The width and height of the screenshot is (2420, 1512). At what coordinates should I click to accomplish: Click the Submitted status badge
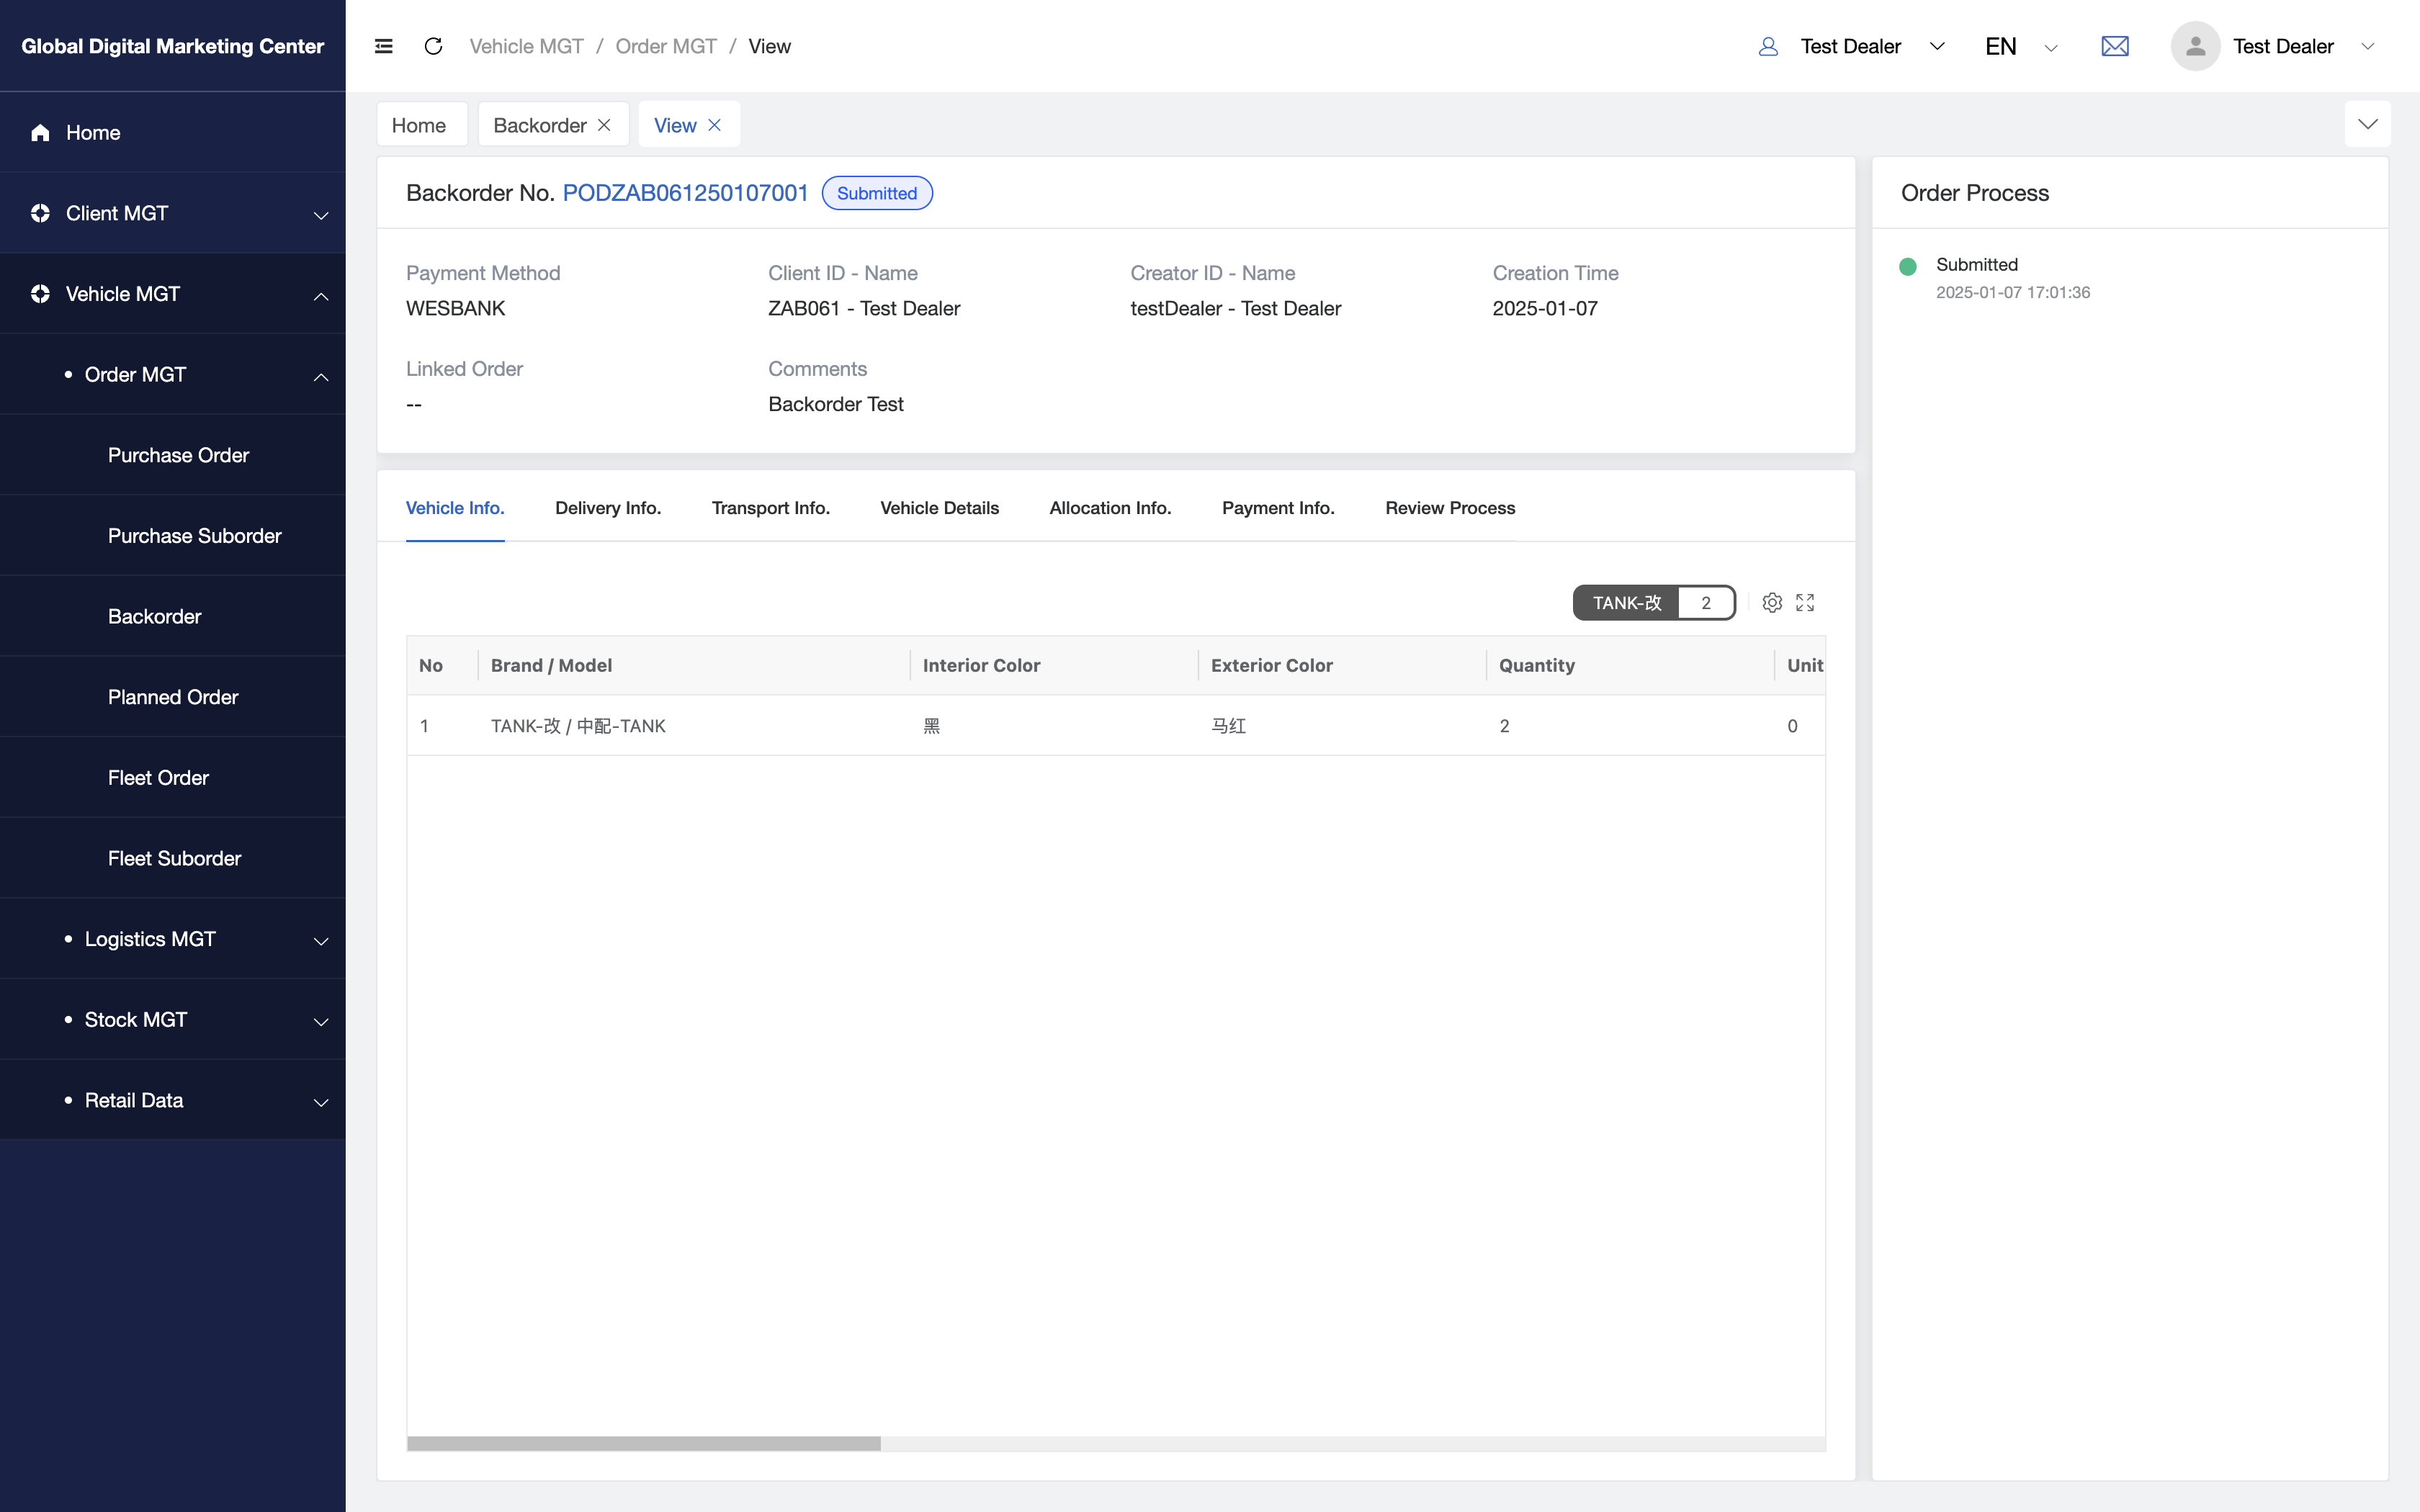pyautogui.click(x=877, y=193)
